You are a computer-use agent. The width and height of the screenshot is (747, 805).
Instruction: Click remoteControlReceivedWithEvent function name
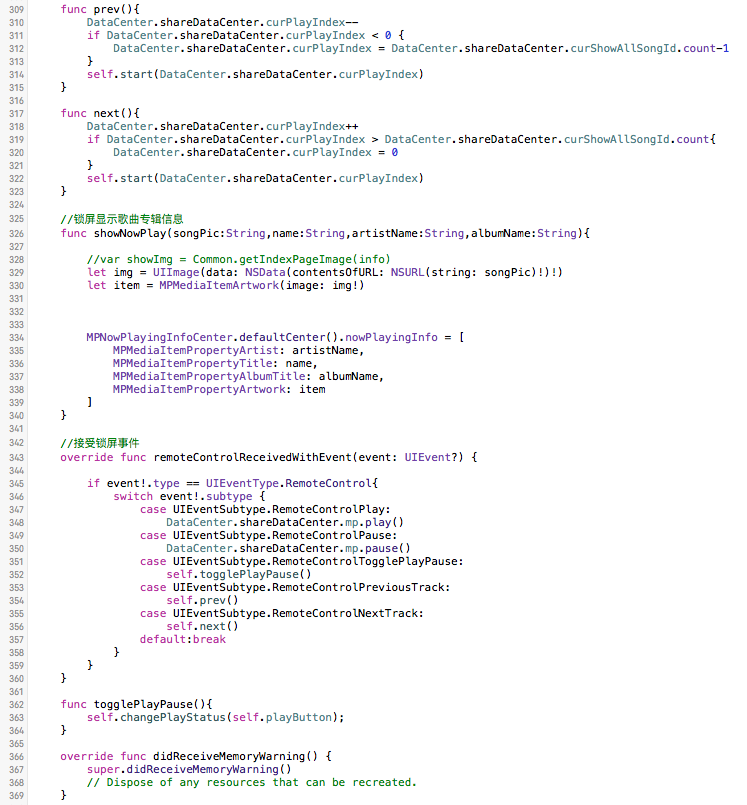pos(252,457)
